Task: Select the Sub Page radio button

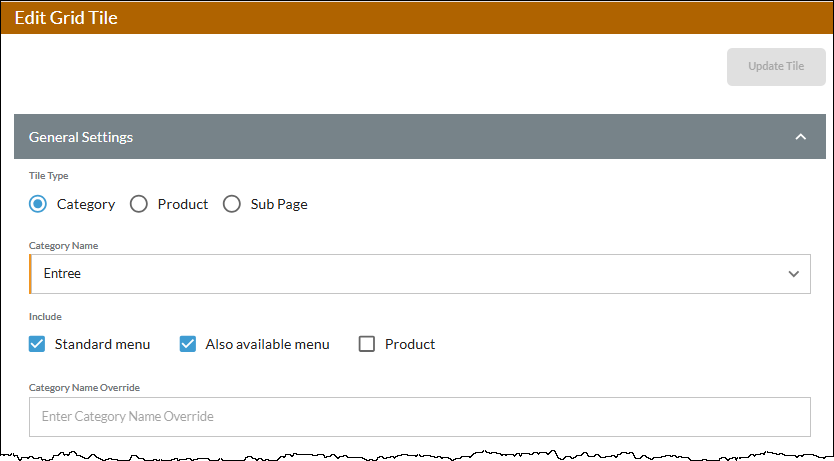Action: (231, 204)
